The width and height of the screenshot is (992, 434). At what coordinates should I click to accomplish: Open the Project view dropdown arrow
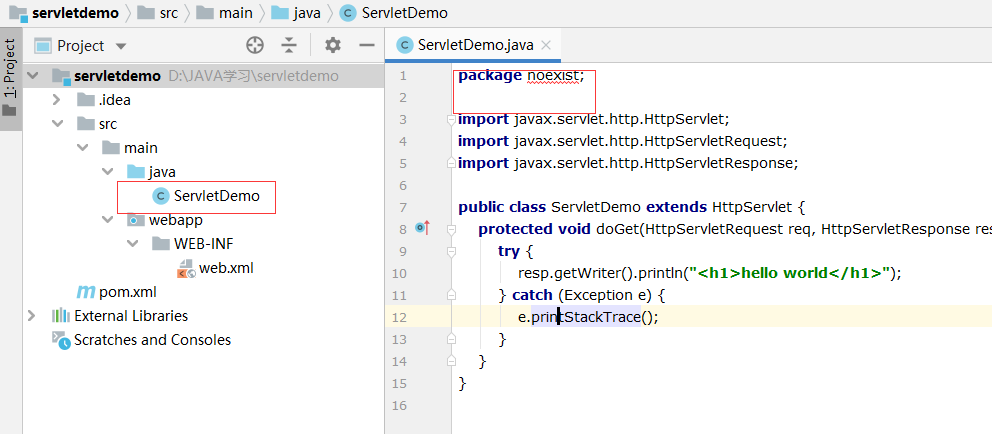pos(121,46)
